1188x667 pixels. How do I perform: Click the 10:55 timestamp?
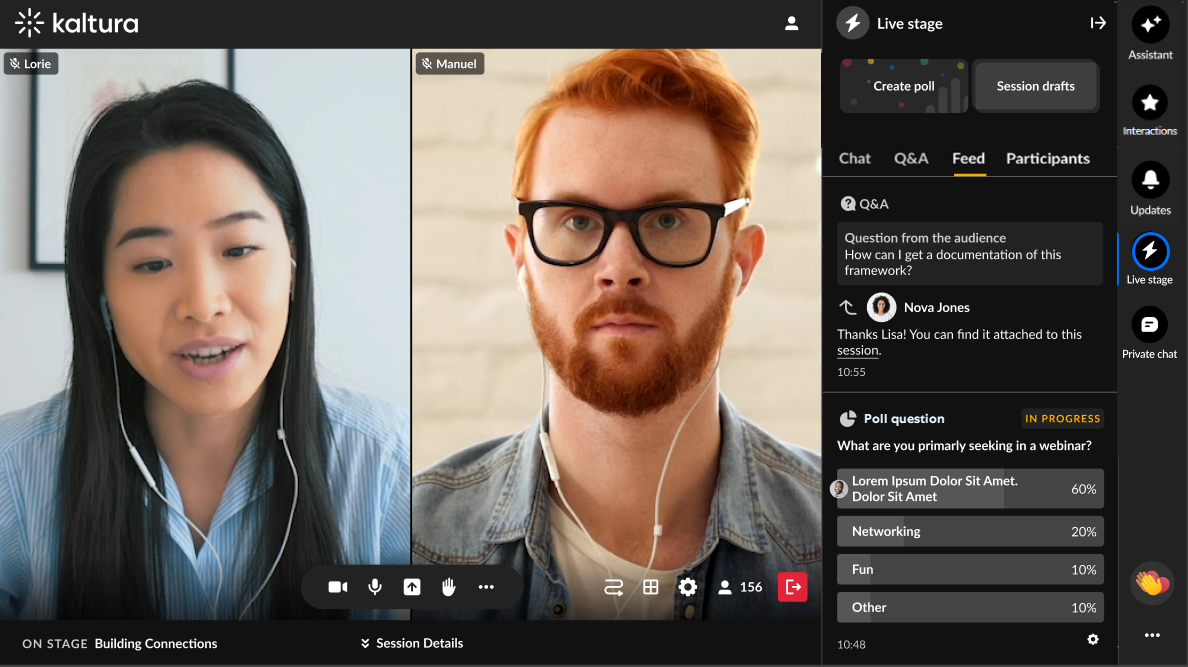851,372
